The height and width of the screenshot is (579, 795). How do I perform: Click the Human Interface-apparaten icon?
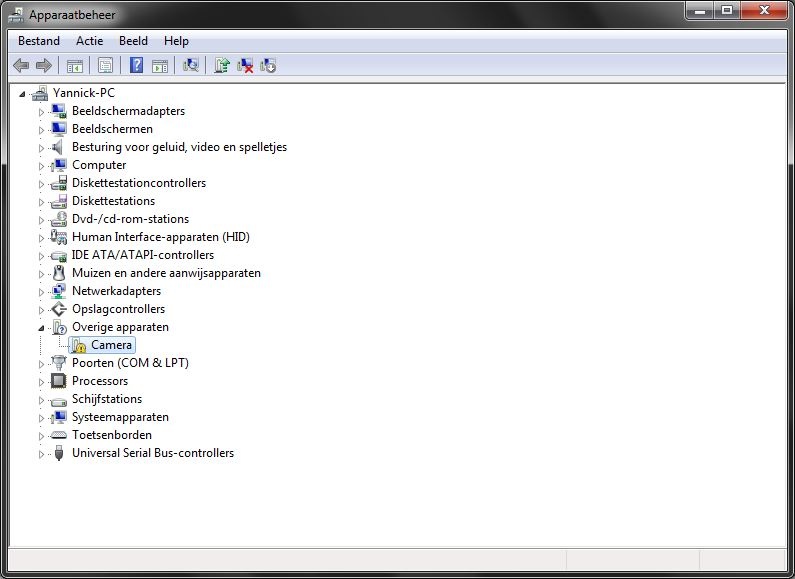click(x=59, y=237)
